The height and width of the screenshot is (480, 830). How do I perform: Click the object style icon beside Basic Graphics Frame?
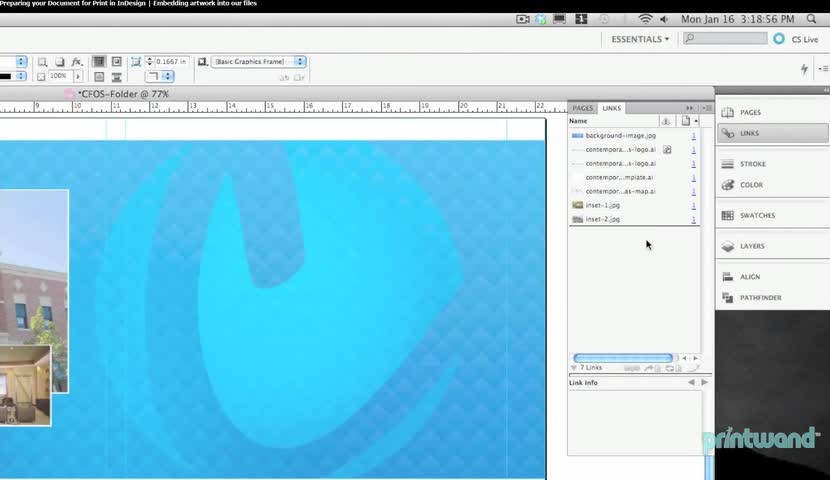(202, 62)
